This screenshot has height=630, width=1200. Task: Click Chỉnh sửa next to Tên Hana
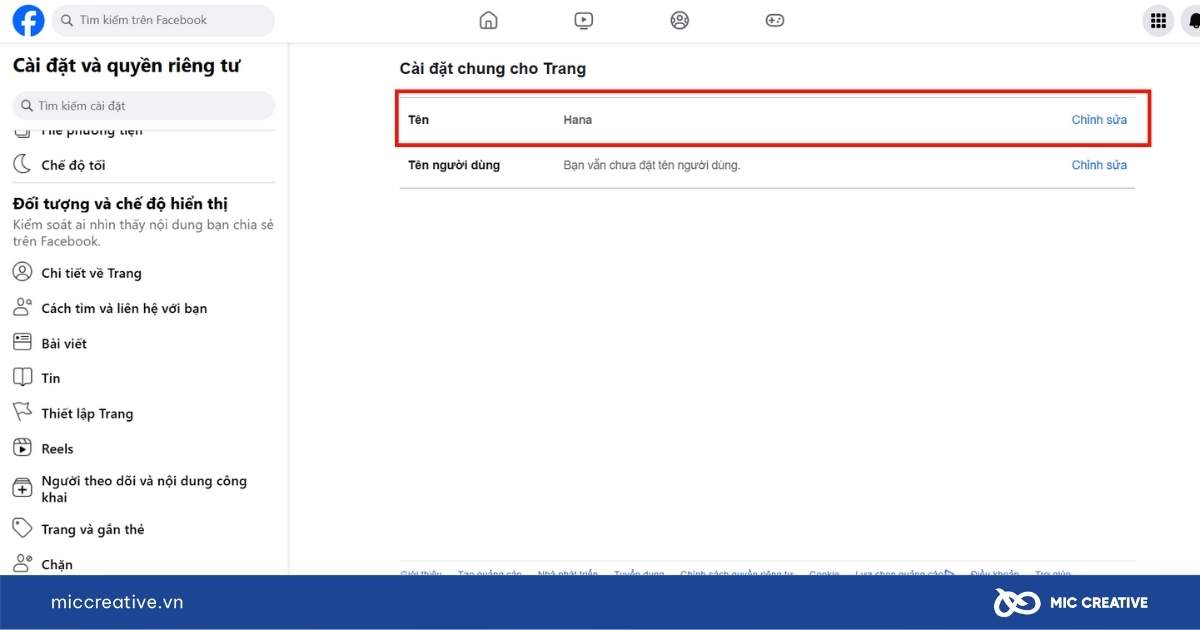1099,120
